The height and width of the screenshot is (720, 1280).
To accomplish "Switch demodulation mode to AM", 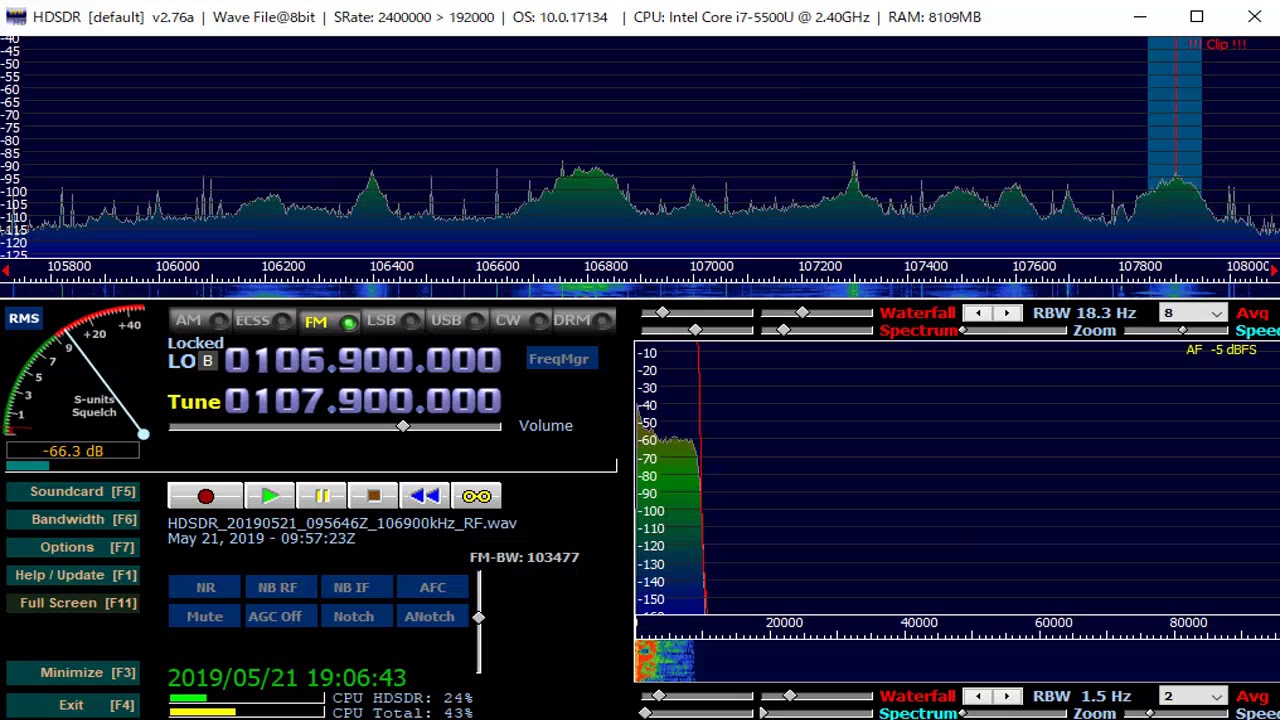I will [189, 320].
